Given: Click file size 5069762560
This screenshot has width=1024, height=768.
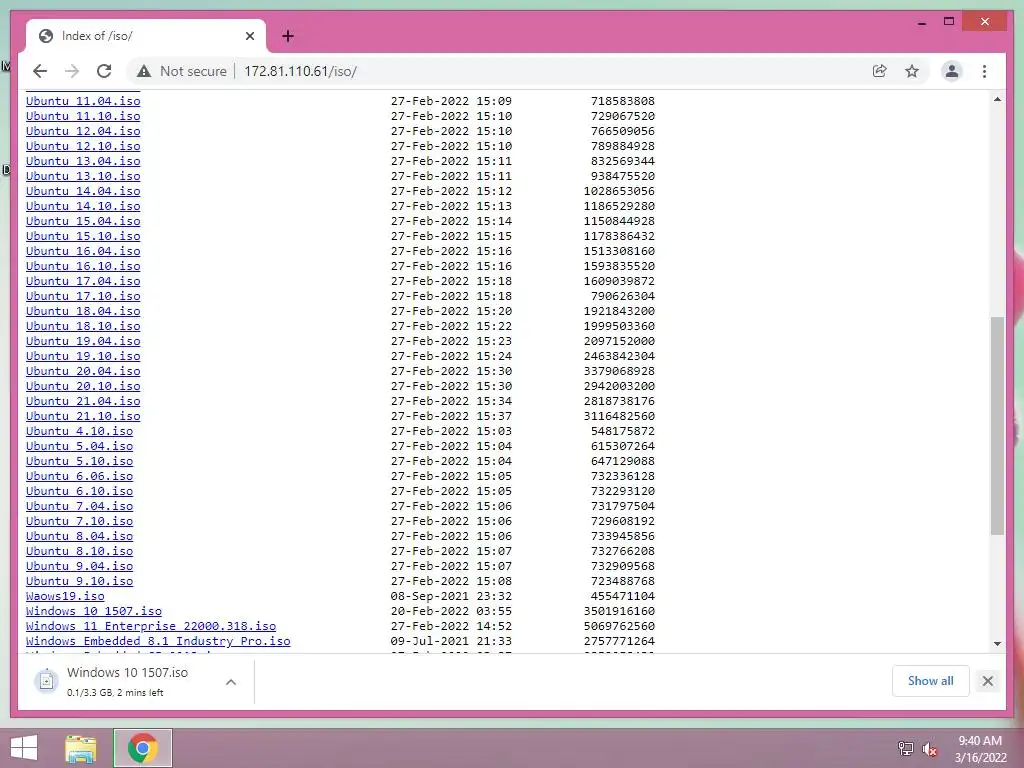Looking at the screenshot, I should click(x=619, y=627).
